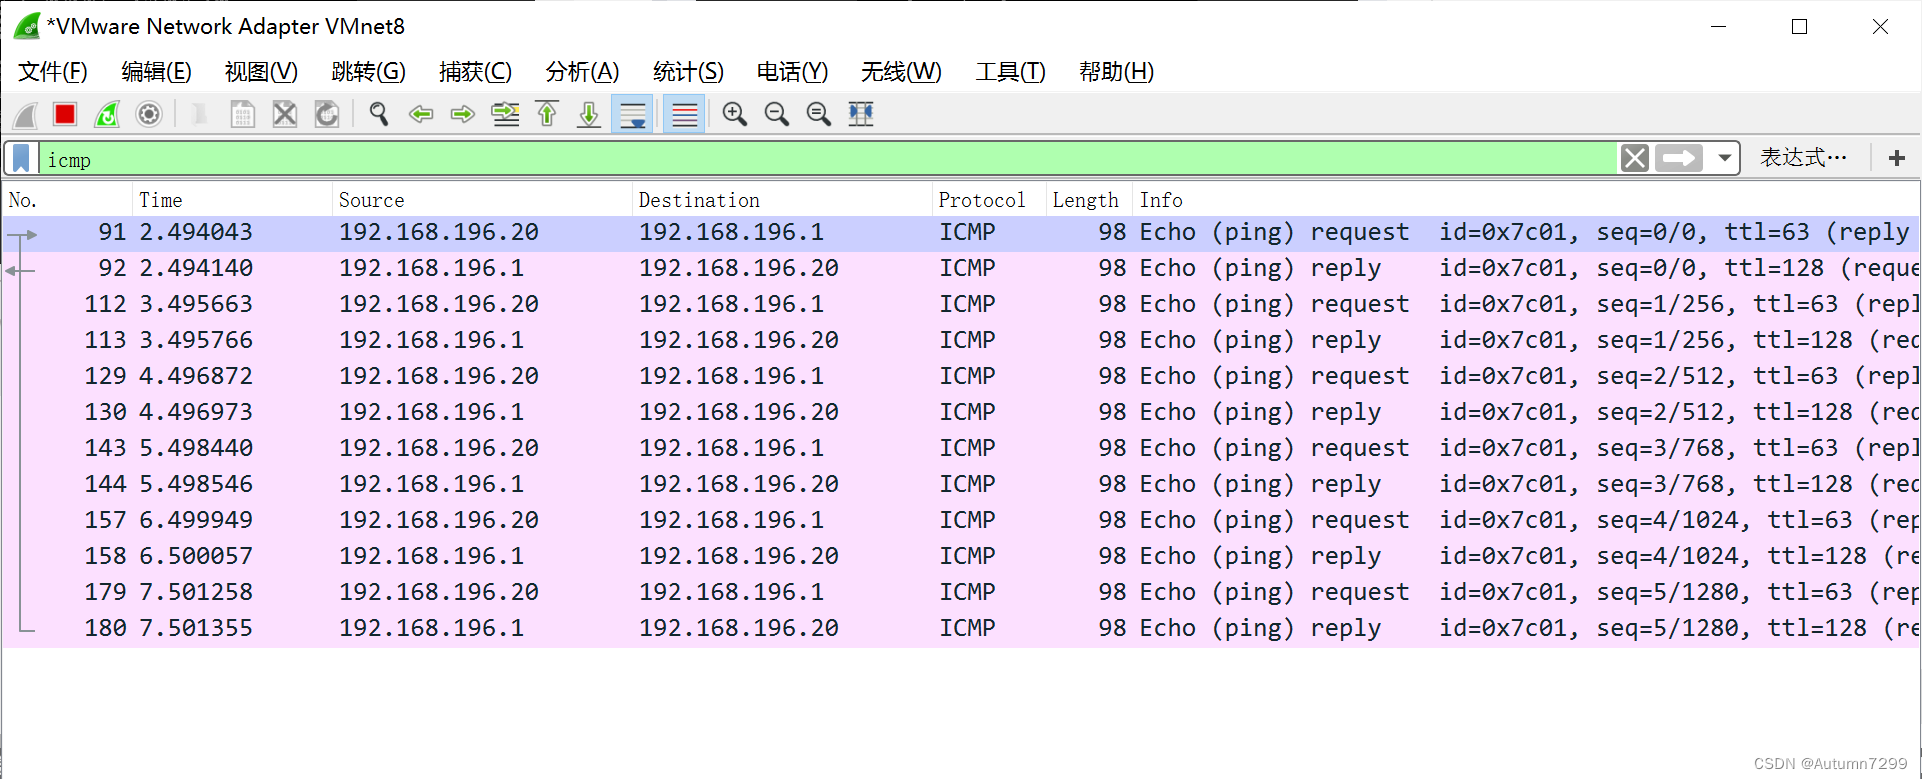
Task: Click the Wireshark app icon in the title bar
Action: 27,26
